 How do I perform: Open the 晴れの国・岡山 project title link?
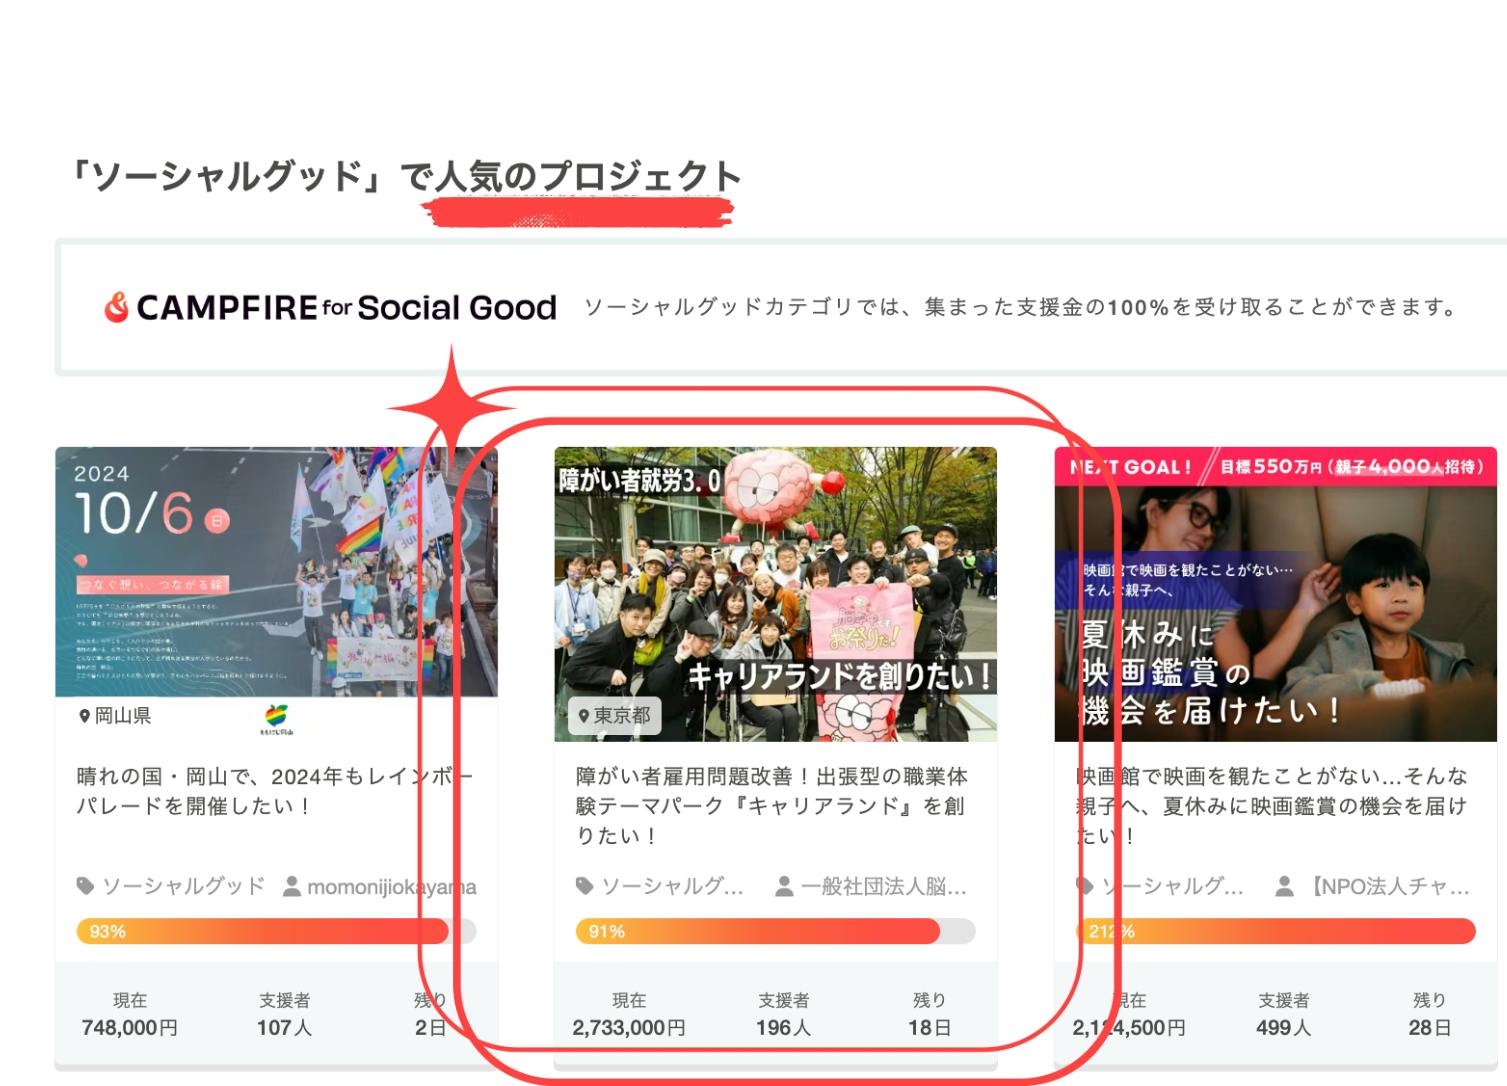[x=275, y=791]
